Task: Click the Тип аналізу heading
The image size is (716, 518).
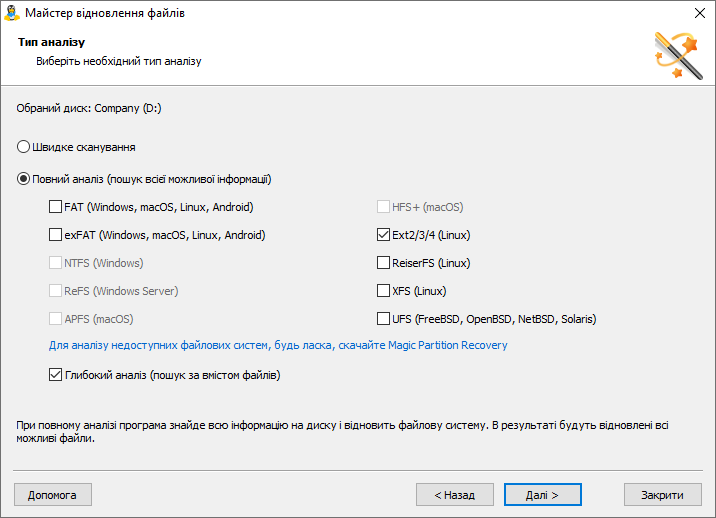Action: click(x=50, y=43)
